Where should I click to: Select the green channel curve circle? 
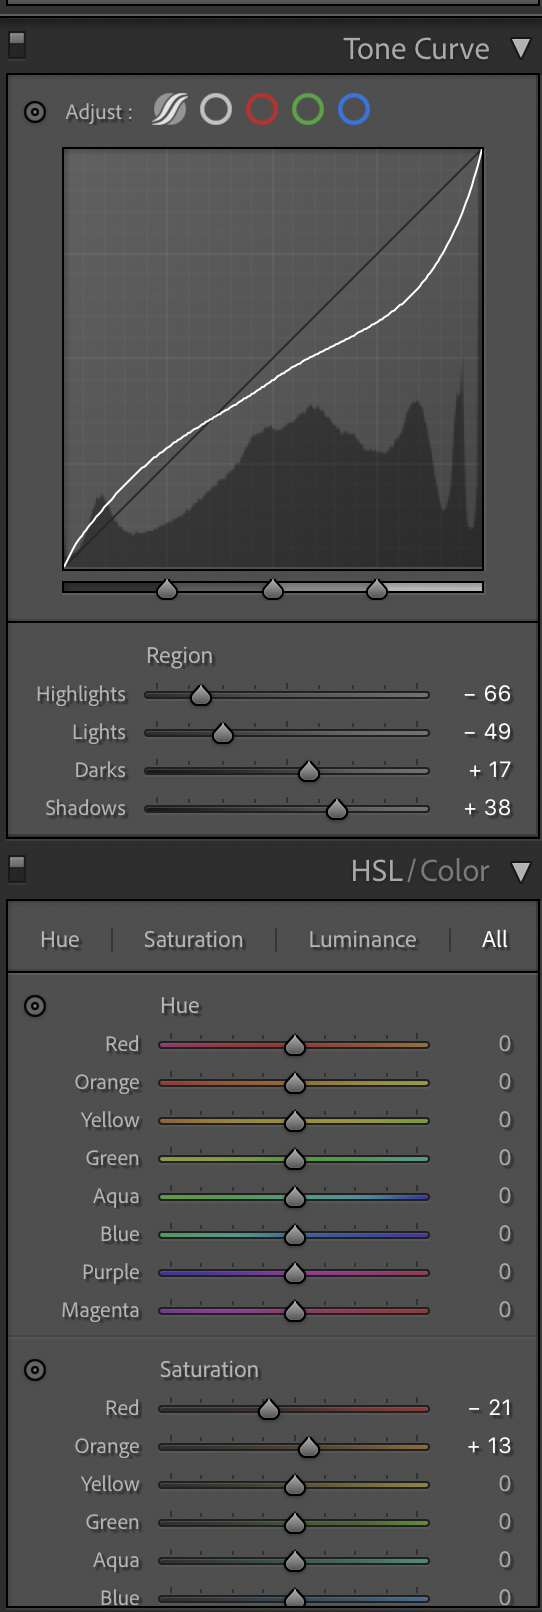tap(308, 109)
